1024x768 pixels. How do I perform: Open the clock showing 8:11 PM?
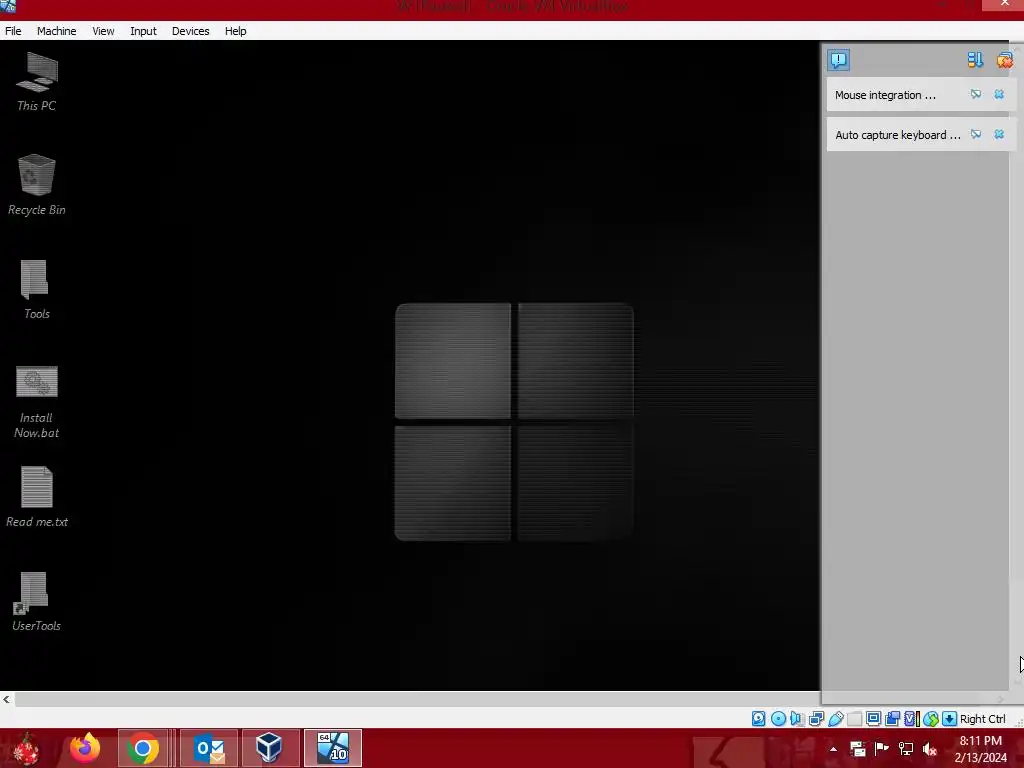980,749
